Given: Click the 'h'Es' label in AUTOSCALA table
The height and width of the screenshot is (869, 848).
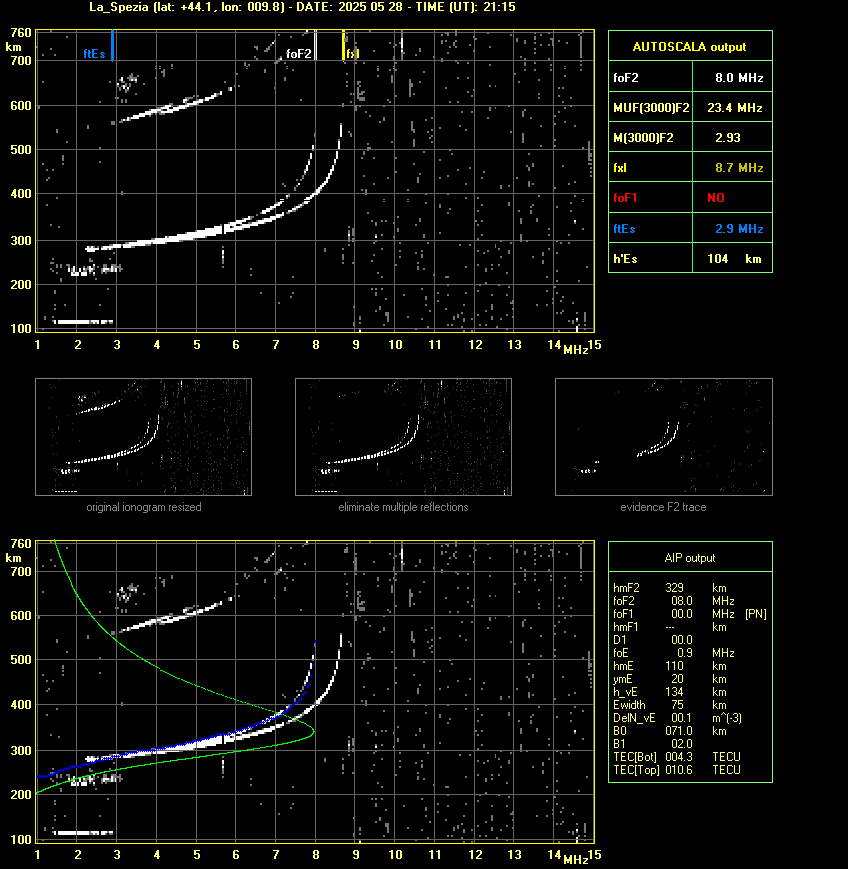Looking at the screenshot, I should pyautogui.click(x=625, y=258).
